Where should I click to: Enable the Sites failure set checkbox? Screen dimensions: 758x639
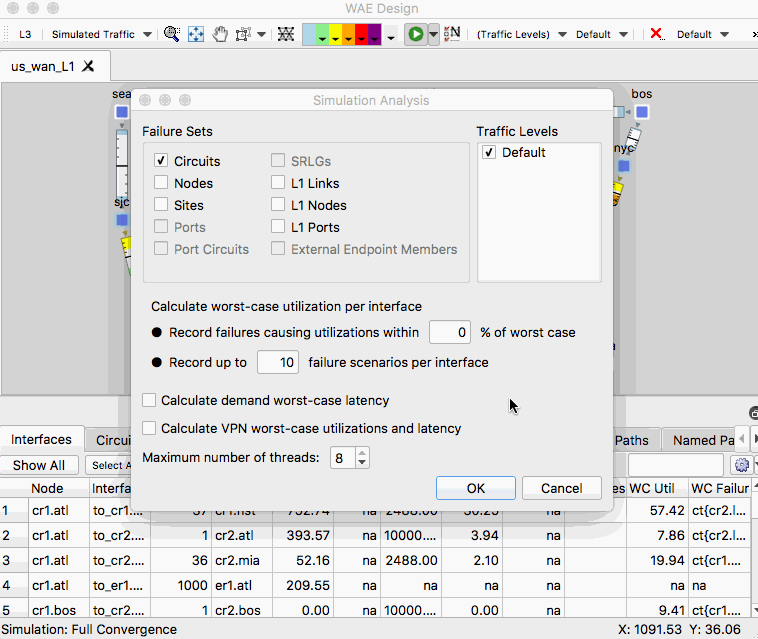[x=161, y=204]
